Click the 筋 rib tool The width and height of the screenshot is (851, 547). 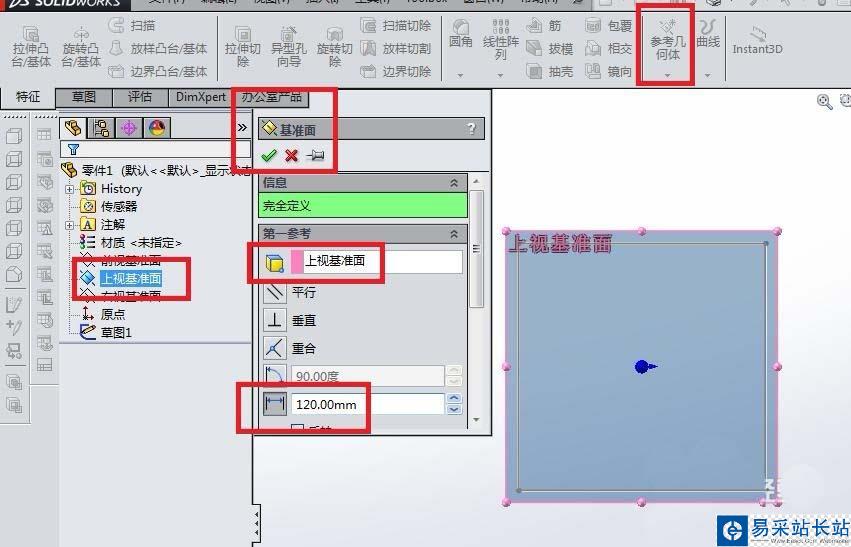(544, 26)
